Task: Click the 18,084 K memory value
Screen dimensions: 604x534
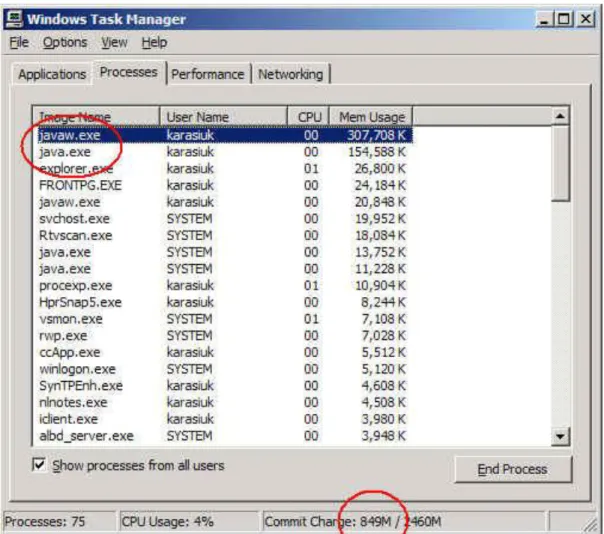Action: tap(380, 235)
